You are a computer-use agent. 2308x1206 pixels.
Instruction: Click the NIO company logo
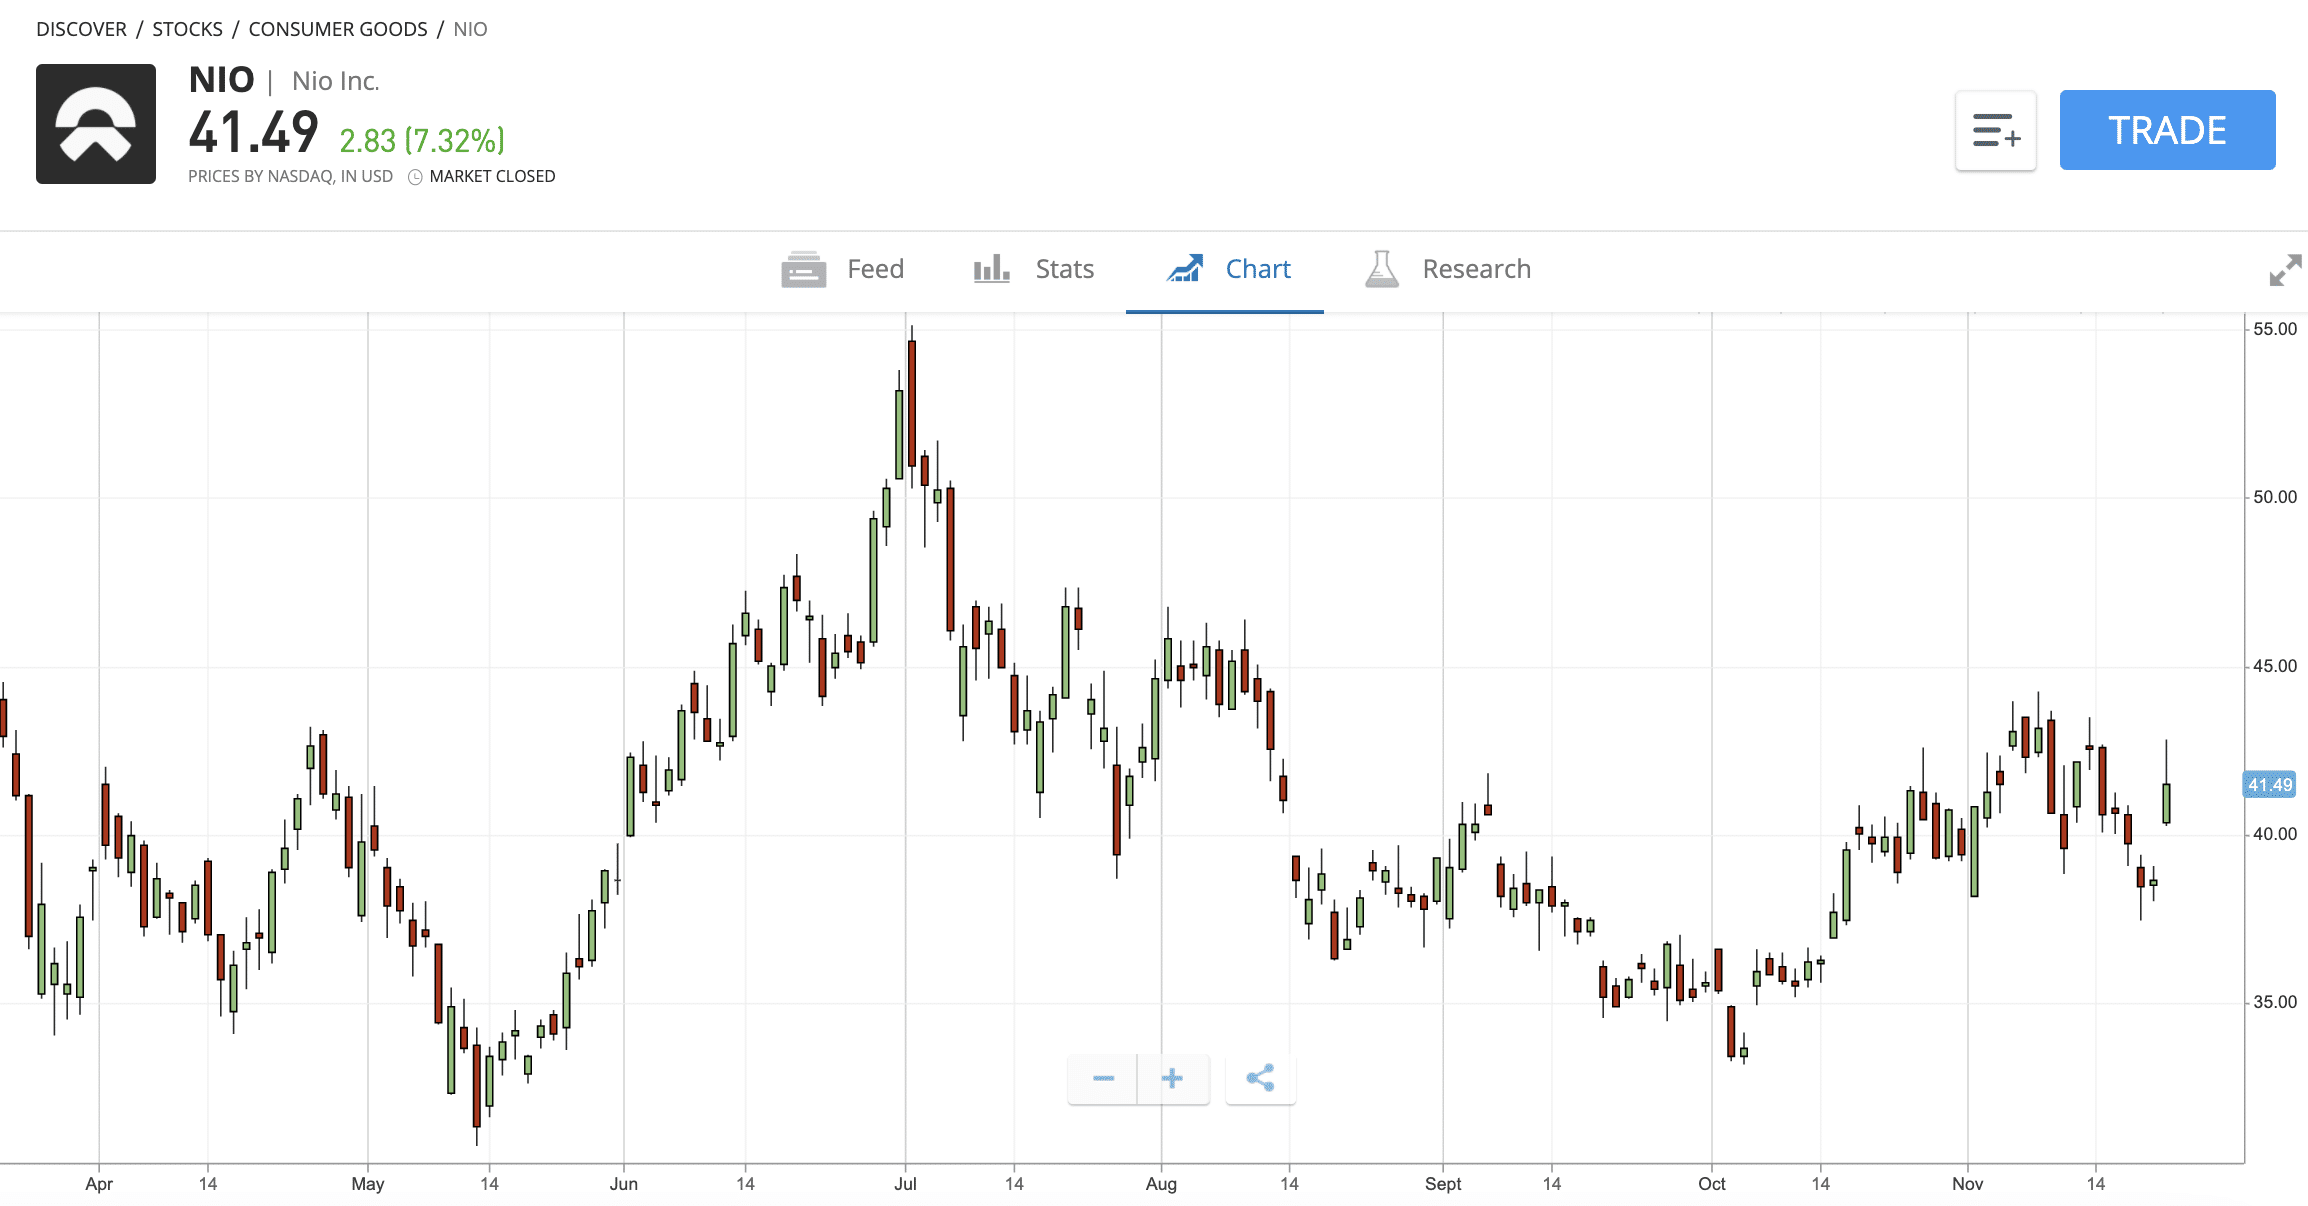pyautogui.click(x=96, y=124)
